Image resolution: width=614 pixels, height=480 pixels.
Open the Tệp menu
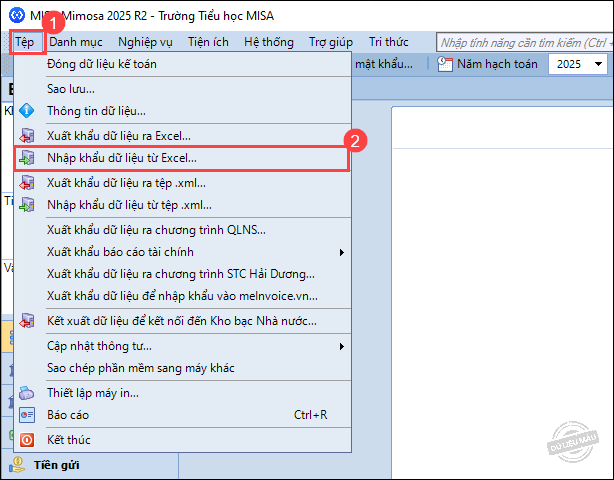coord(25,42)
